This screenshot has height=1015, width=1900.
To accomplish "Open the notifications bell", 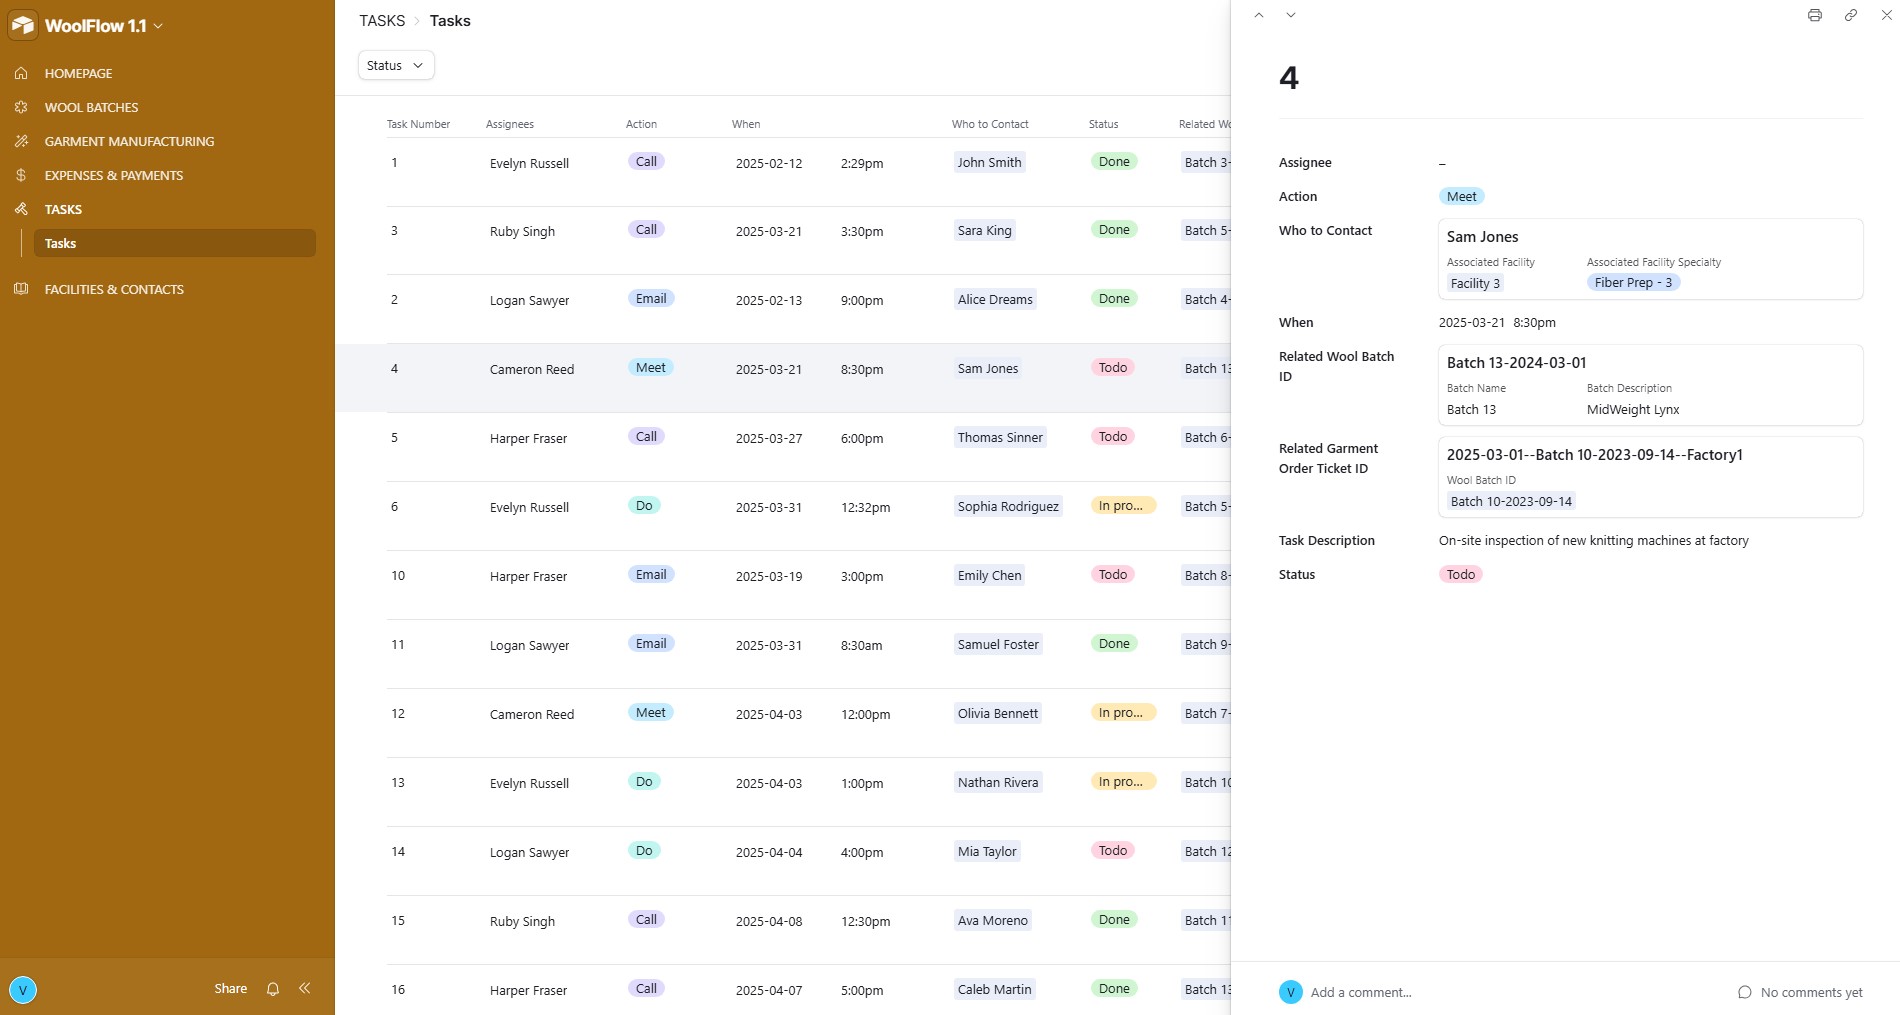I will tap(273, 989).
